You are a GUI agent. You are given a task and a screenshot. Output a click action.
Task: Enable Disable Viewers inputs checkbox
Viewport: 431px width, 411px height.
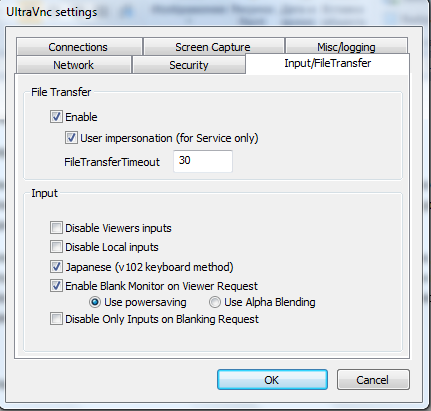(56, 228)
